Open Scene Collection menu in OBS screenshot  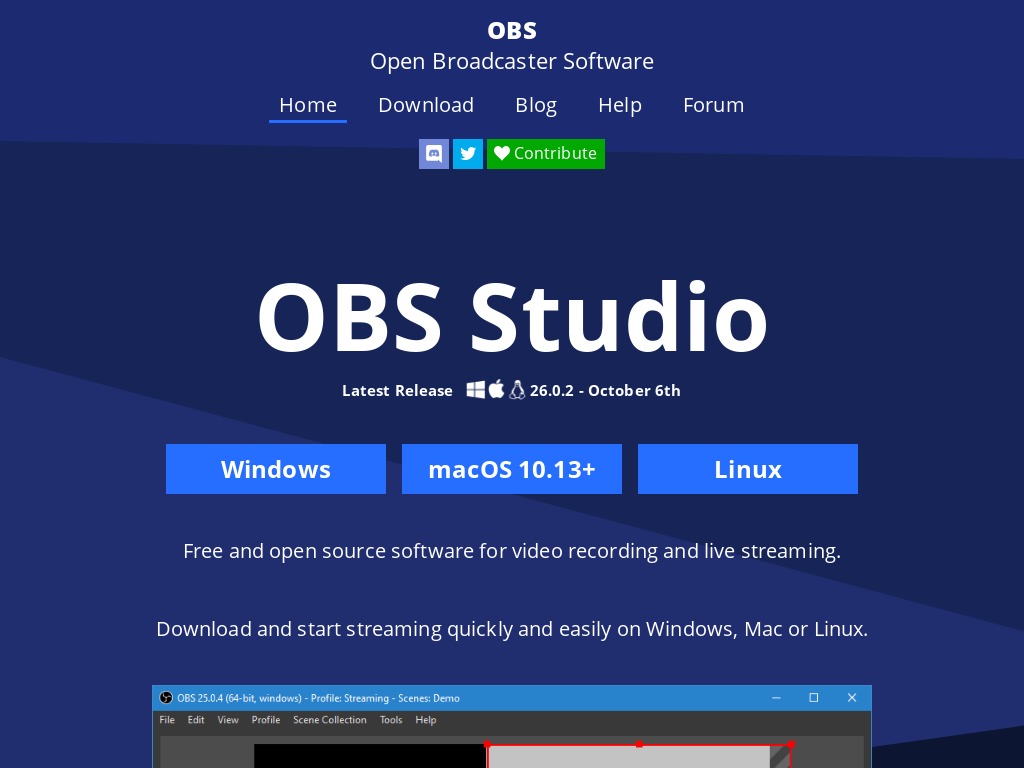tap(330, 720)
